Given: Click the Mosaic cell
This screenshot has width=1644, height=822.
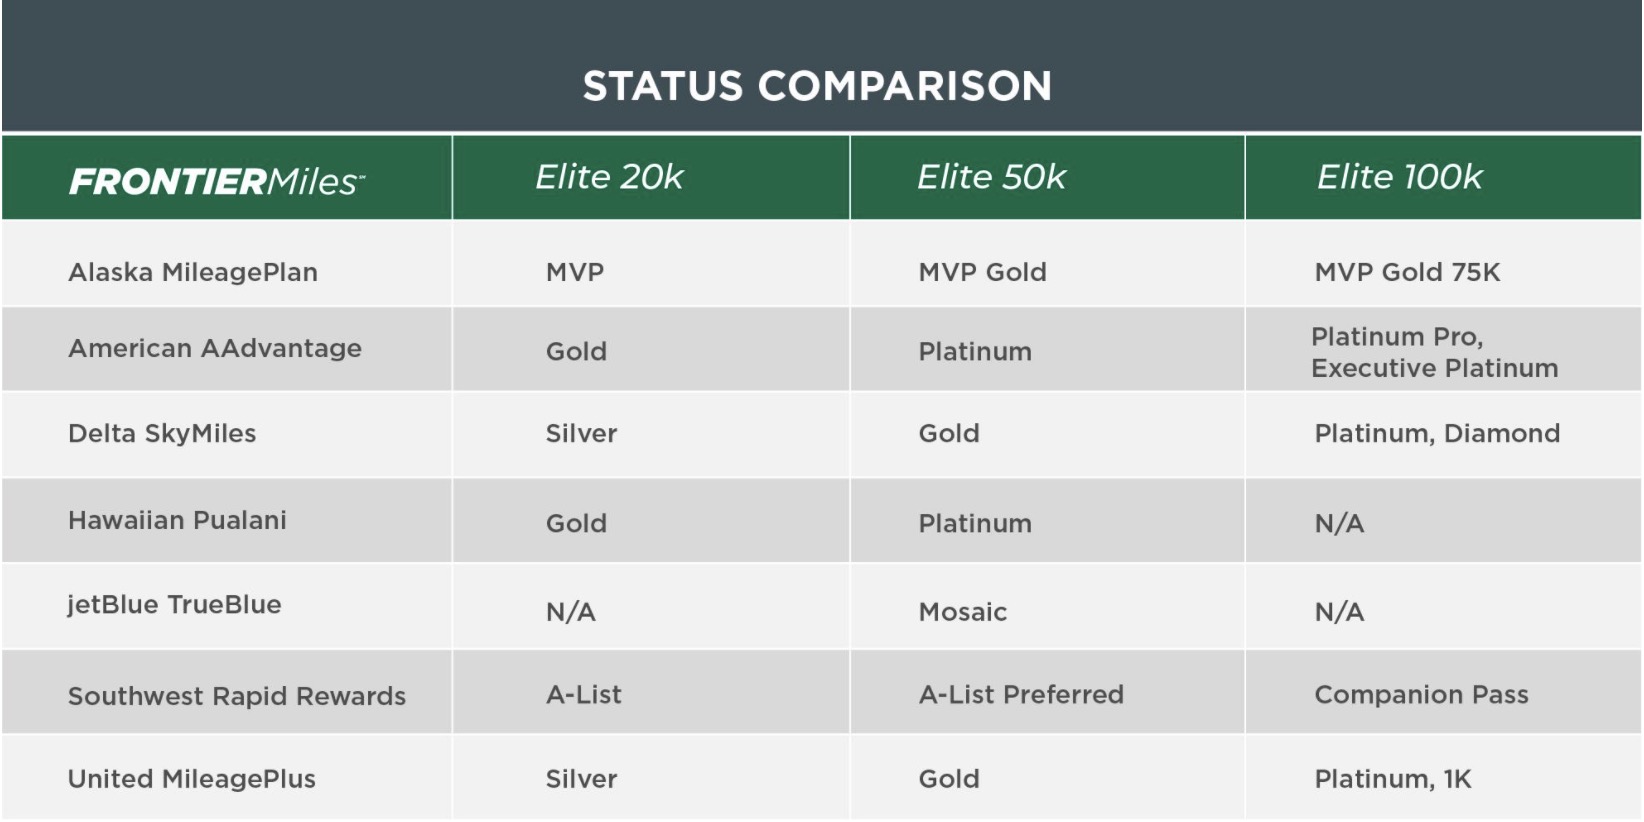Looking at the screenshot, I should (x=962, y=612).
